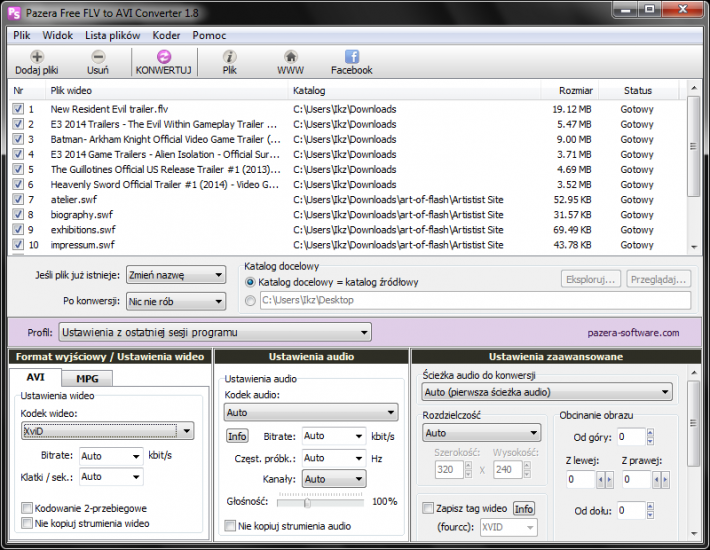This screenshot has height=550, width=710.
Task: Click the audio codec Info button
Action: (237, 436)
